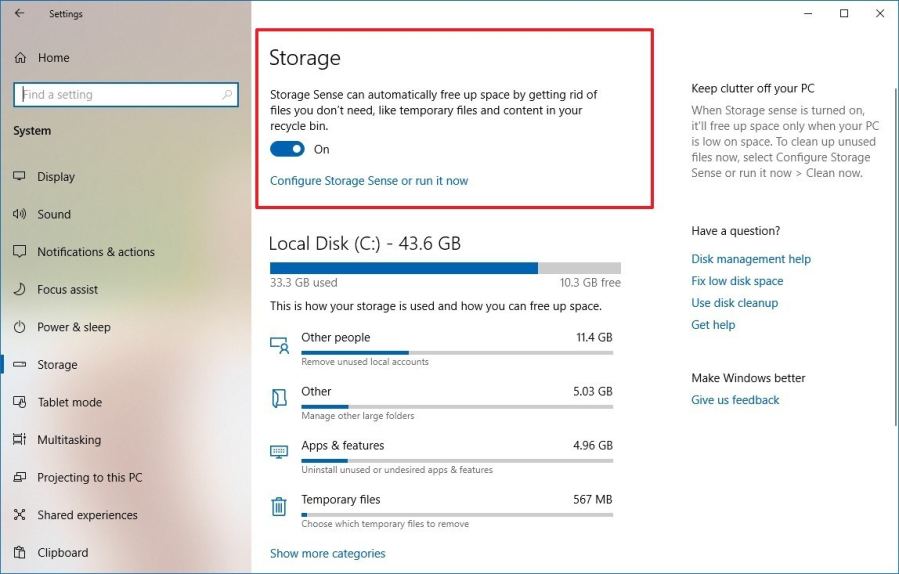Click Give us feedback link
This screenshot has height=574, width=899.
click(x=735, y=400)
